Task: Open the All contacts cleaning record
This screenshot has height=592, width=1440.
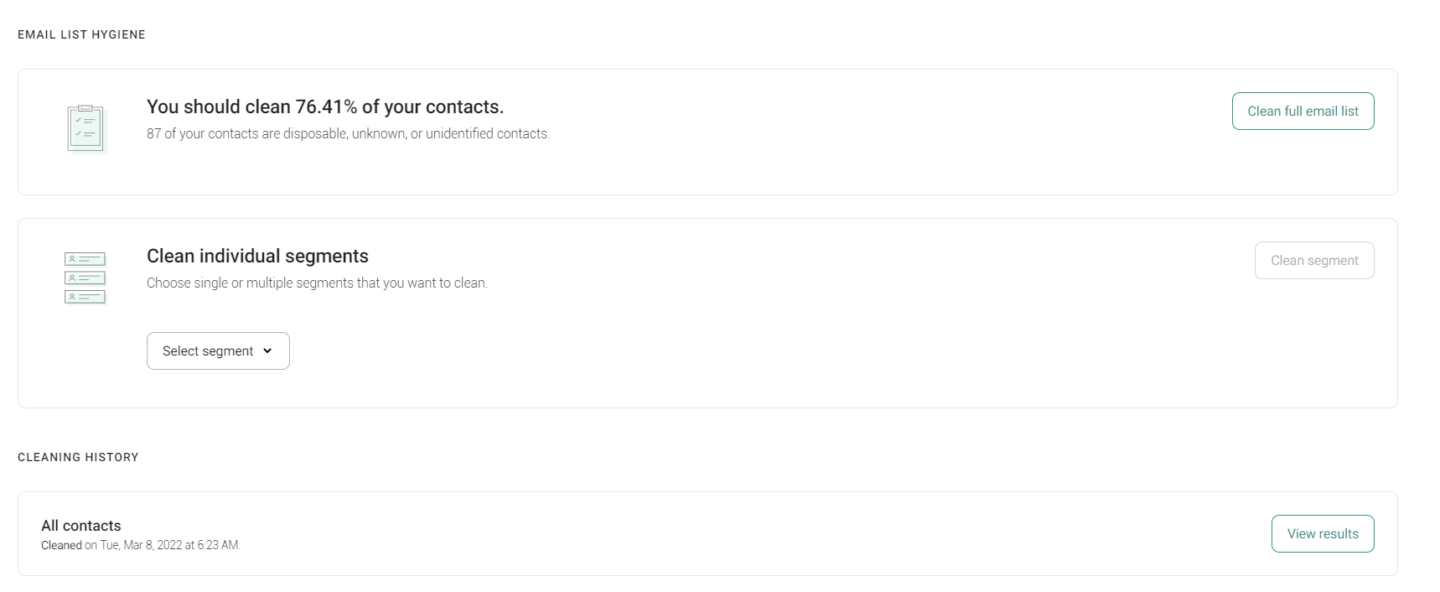Action: [x=81, y=525]
